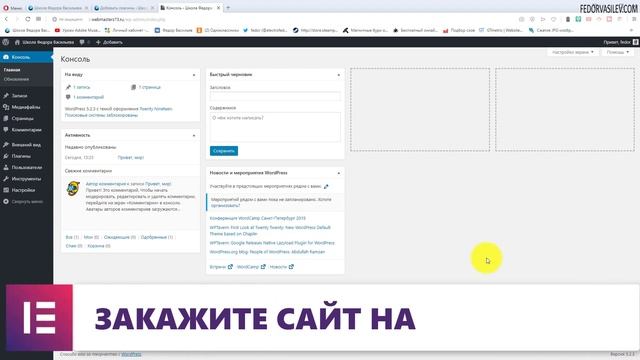Viewport: 640px width, 360px height.
Task: Open the Уроки Adobe Muse YouTube bookmark
Action: point(78,30)
